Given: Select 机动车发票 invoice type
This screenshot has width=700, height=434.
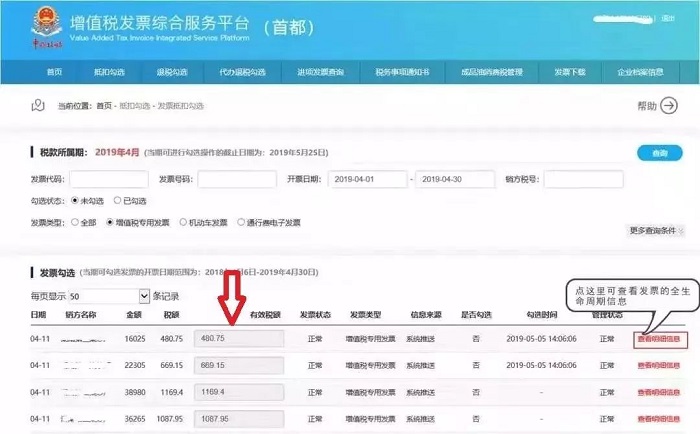Looking at the screenshot, I should coord(183,222).
